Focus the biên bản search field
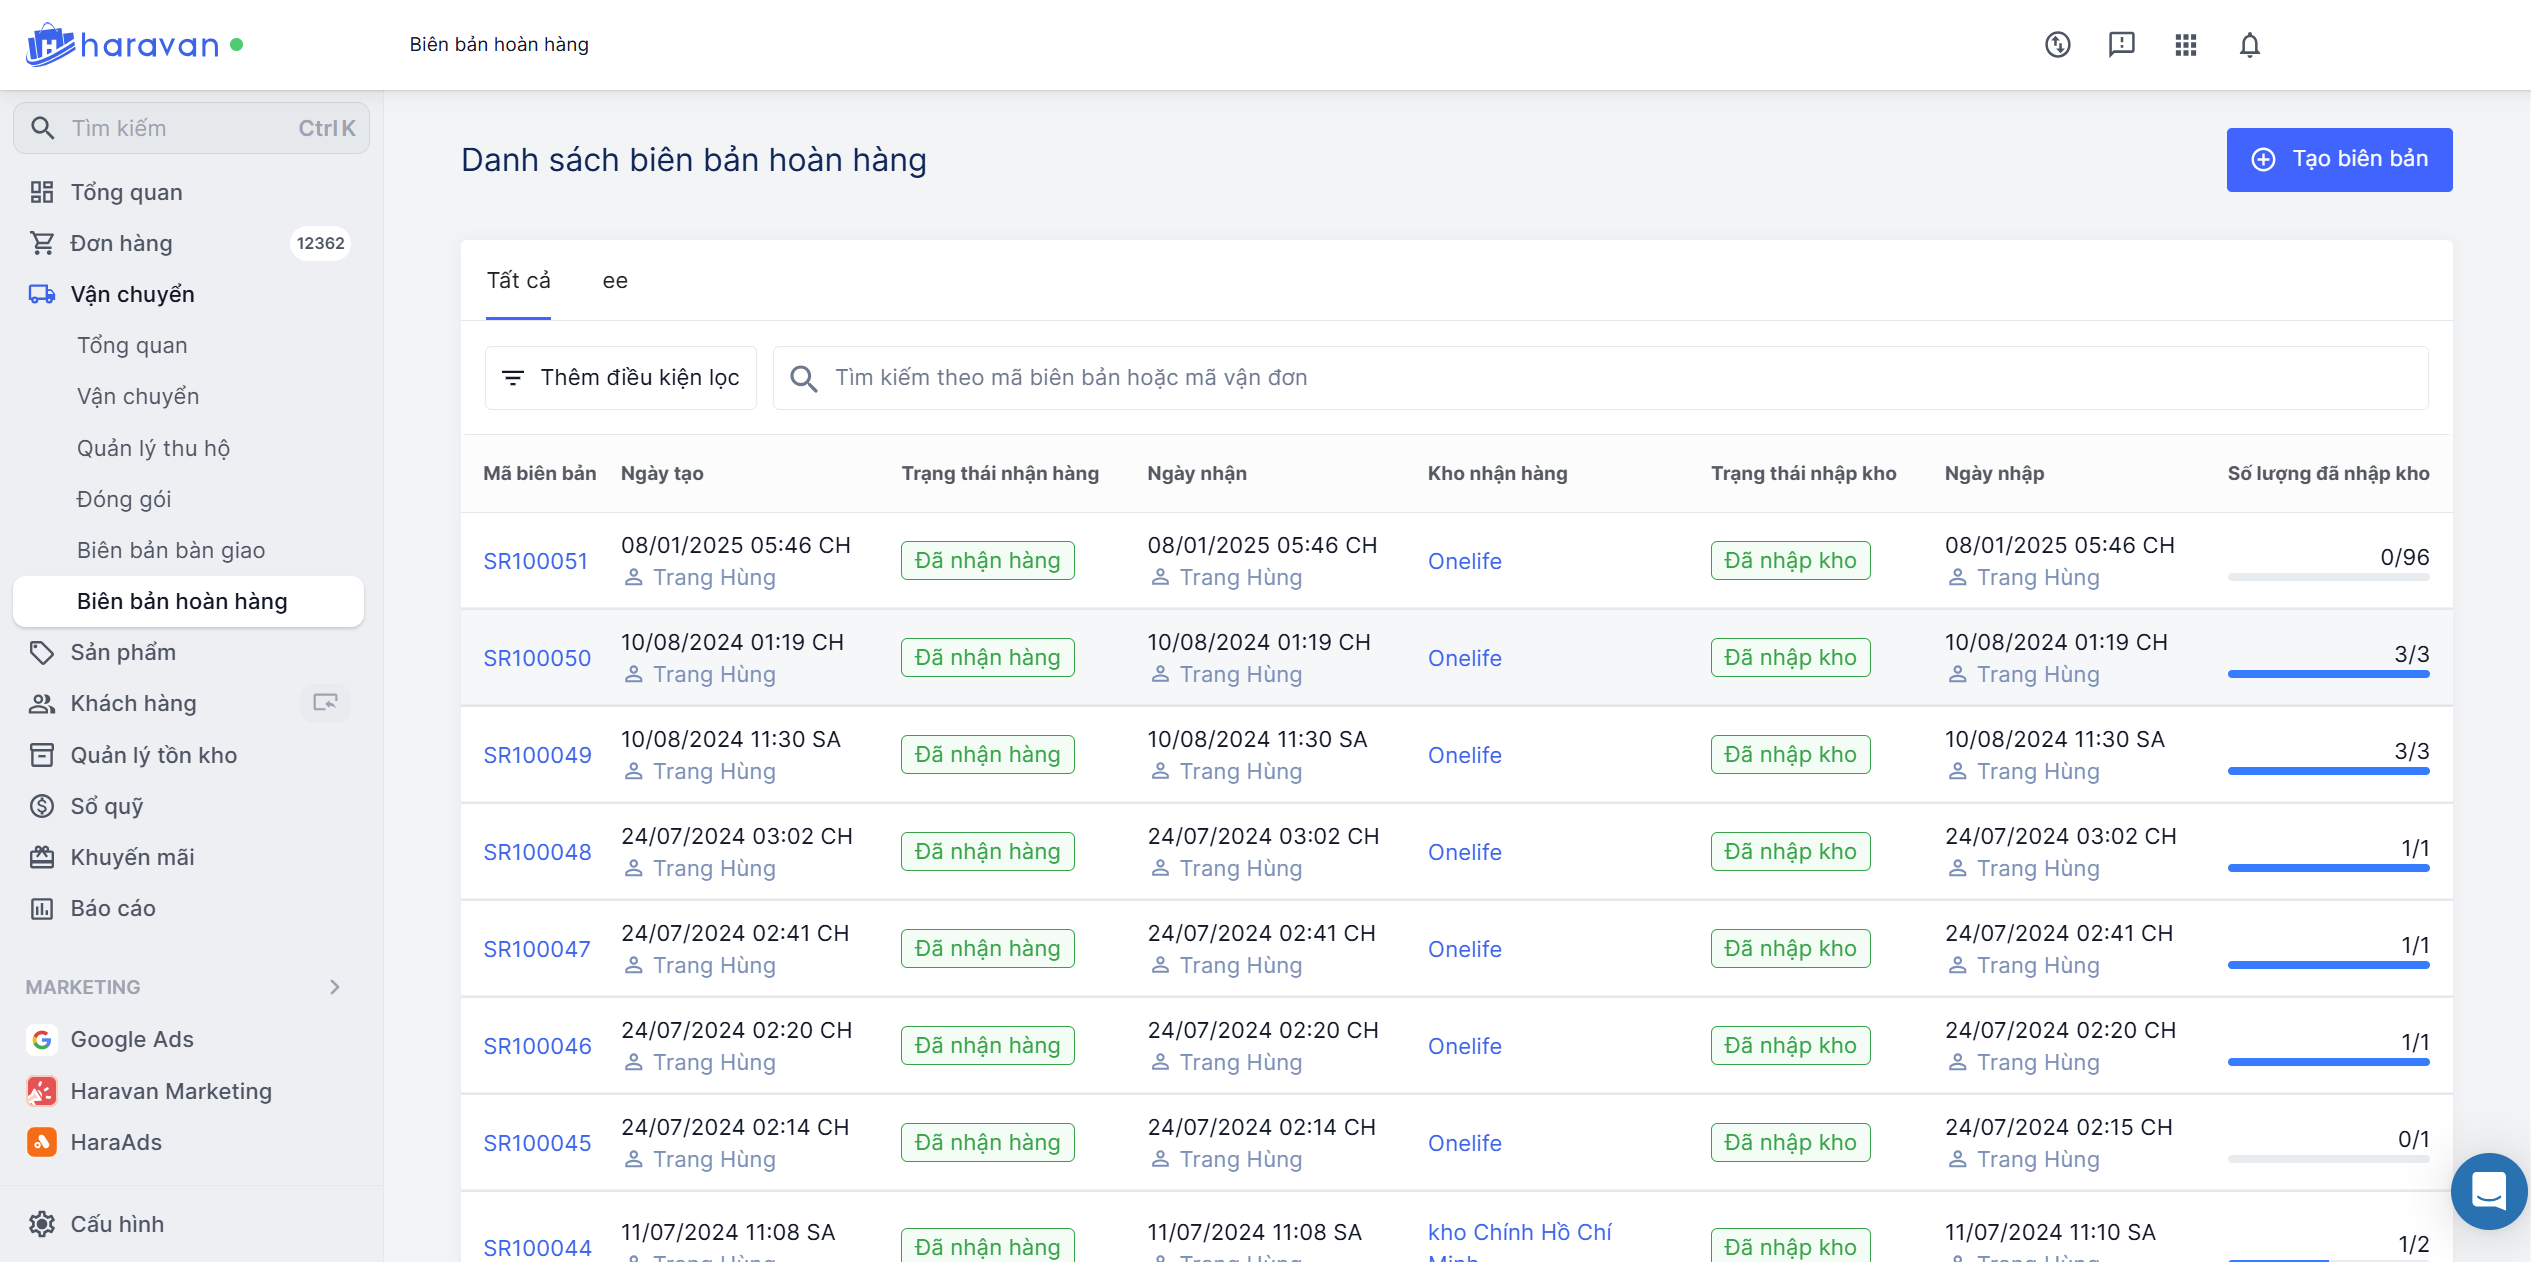This screenshot has height=1262, width=2531. [x=1600, y=378]
